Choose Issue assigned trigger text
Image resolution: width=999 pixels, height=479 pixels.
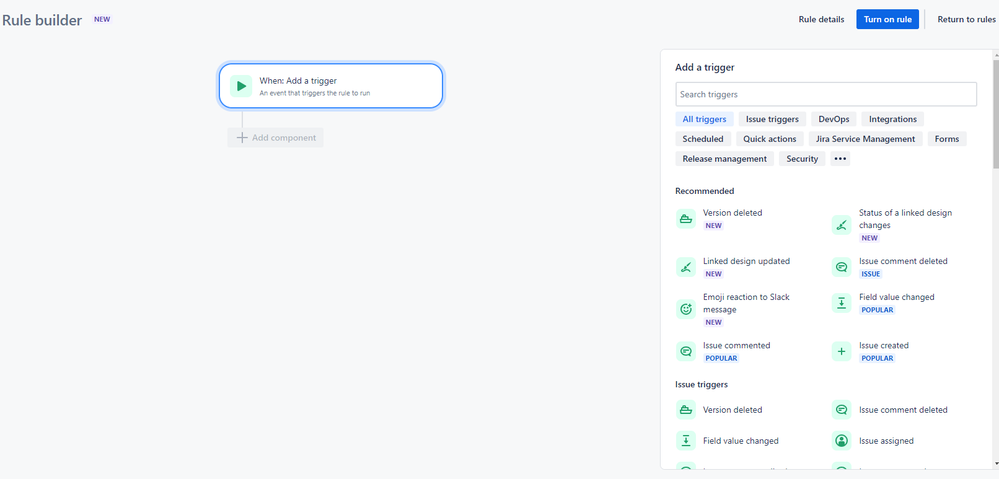(x=886, y=441)
